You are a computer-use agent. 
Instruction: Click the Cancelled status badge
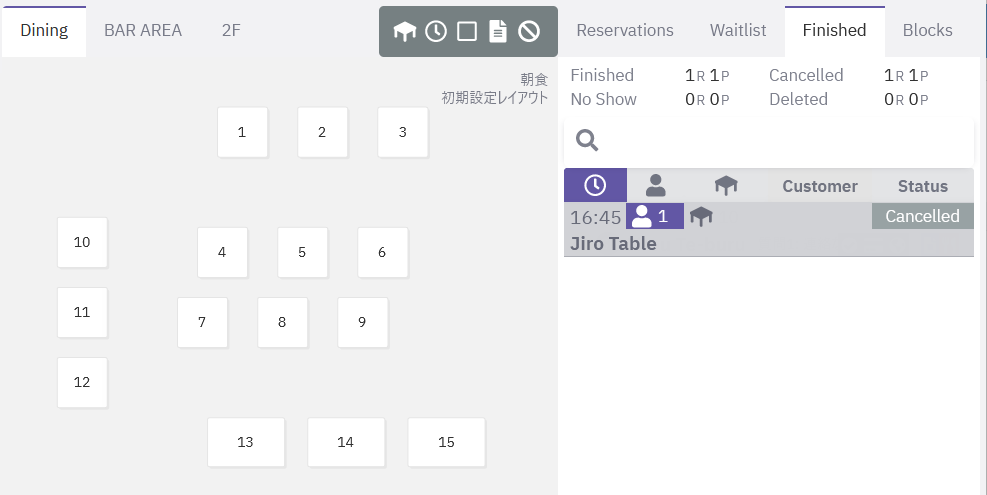point(922,216)
